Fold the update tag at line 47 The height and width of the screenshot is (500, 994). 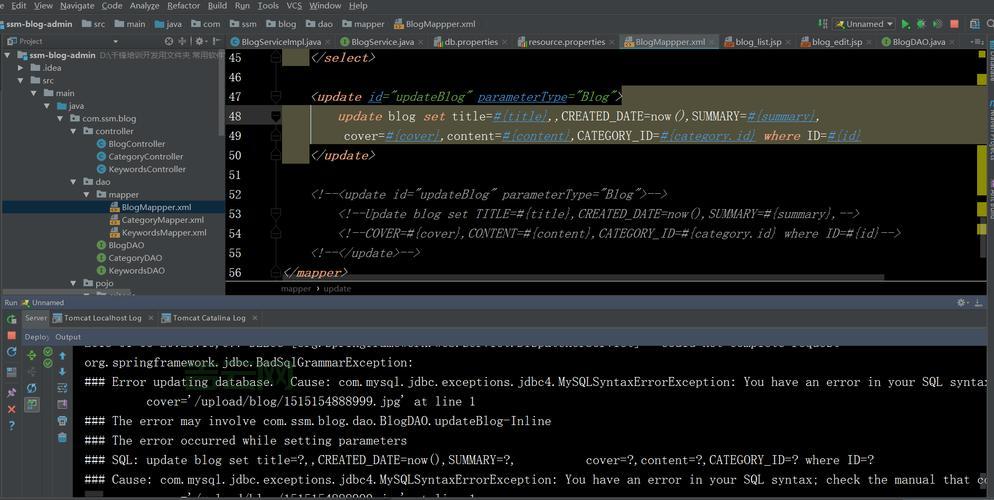(x=276, y=96)
